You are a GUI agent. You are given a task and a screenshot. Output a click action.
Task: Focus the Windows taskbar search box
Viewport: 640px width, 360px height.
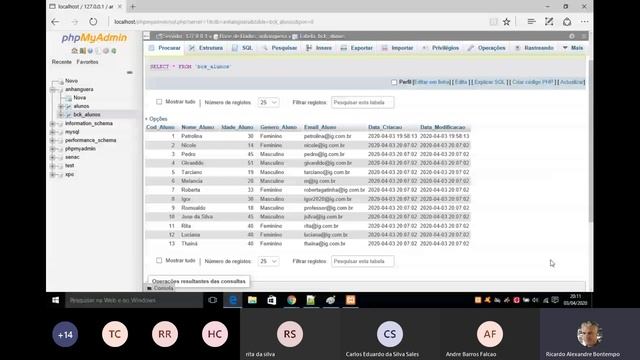134,300
